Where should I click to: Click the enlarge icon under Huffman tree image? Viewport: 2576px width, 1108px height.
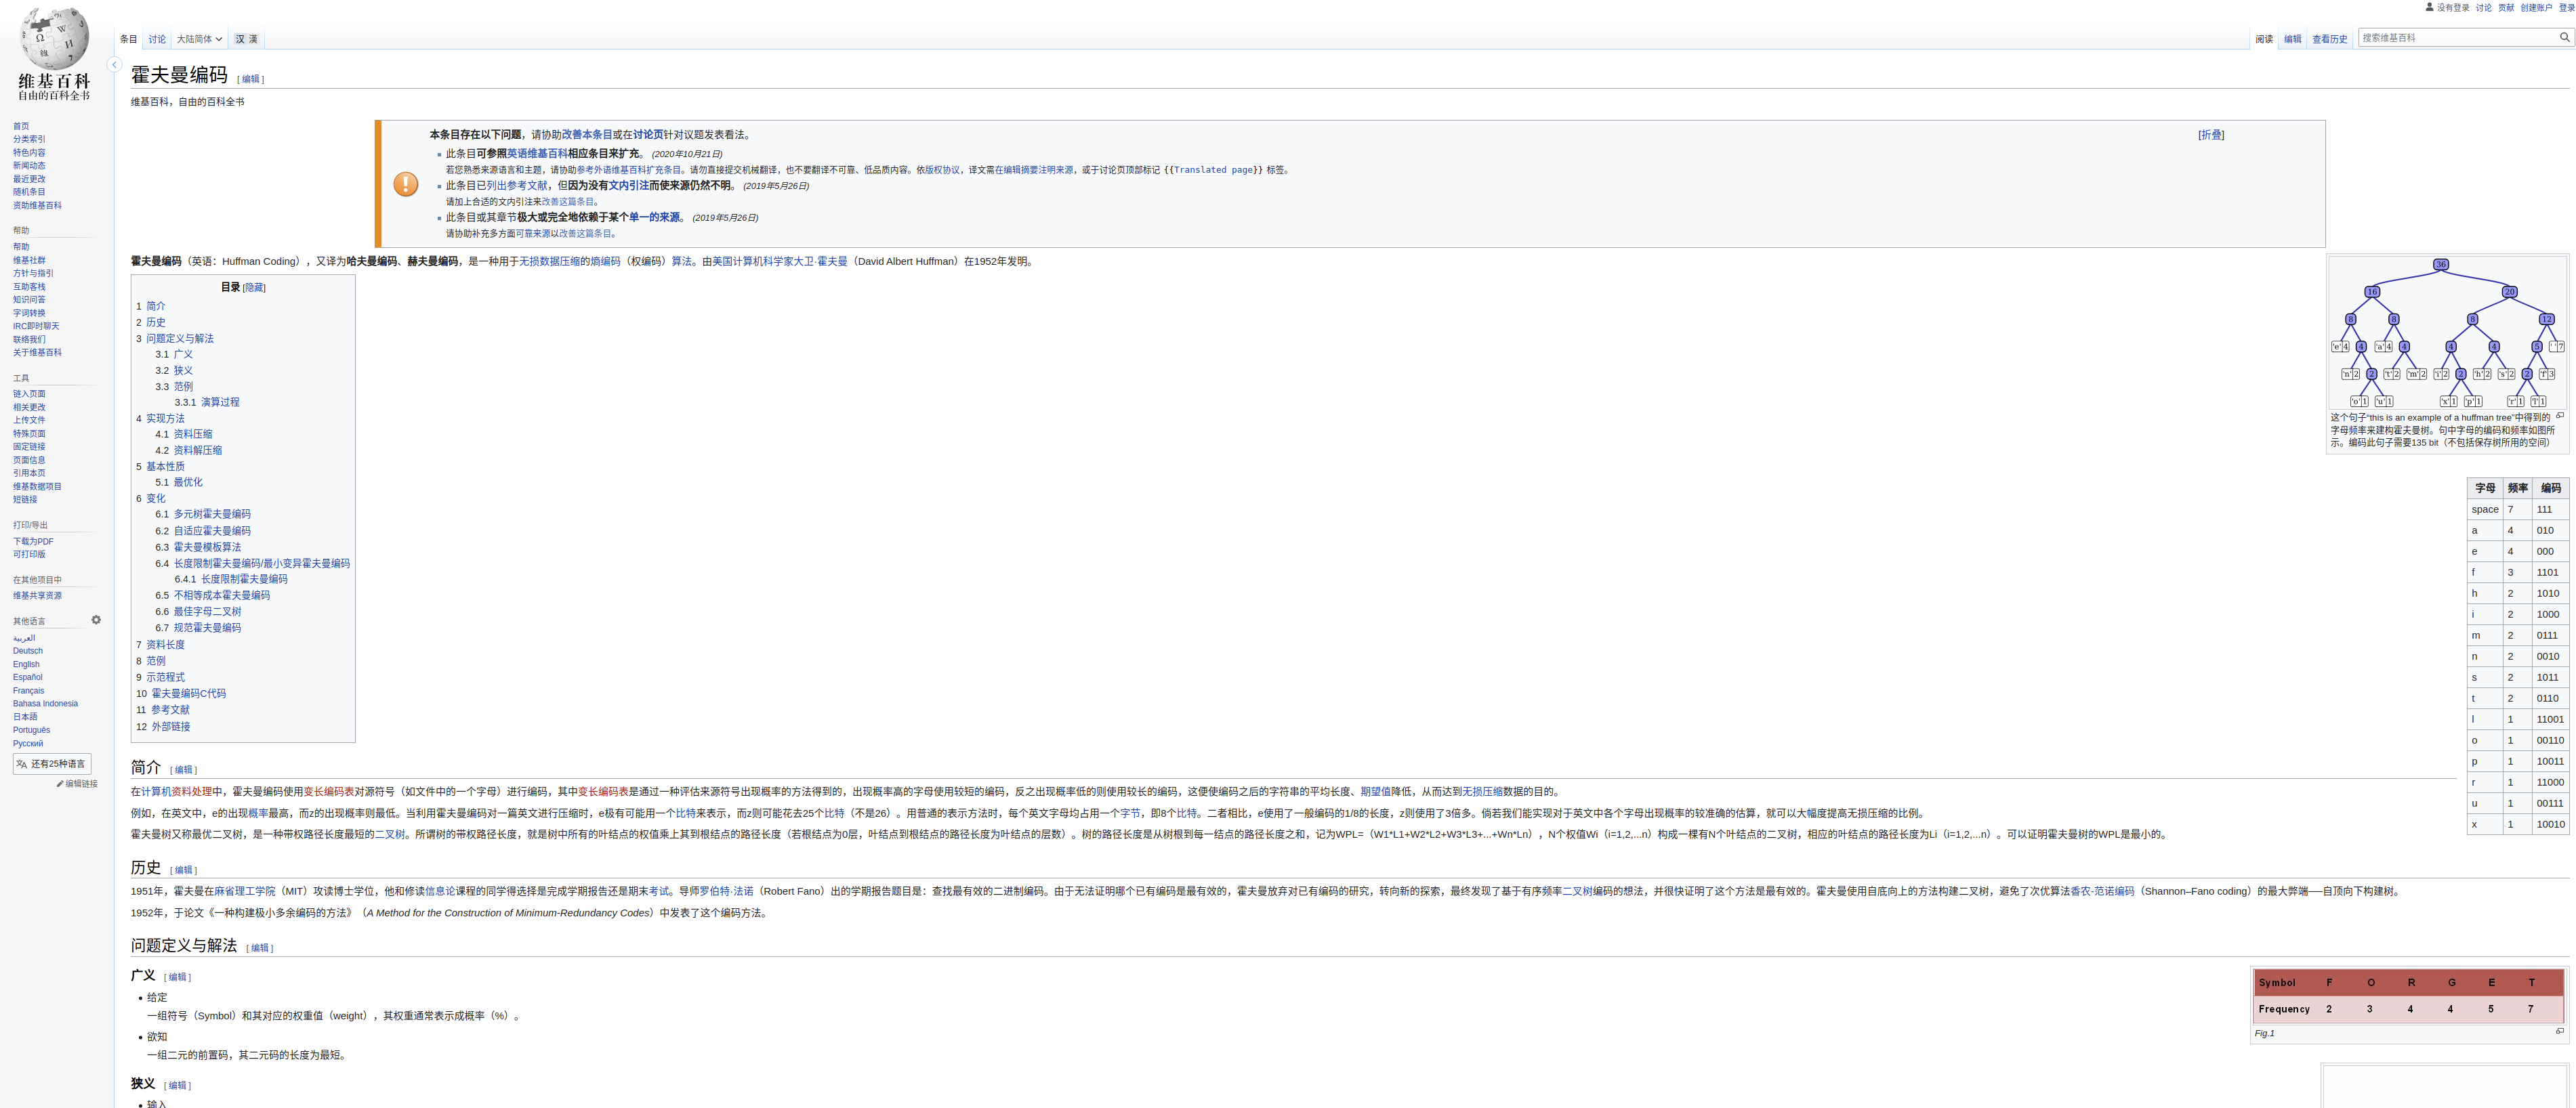pyautogui.click(x=2560, y=416)
